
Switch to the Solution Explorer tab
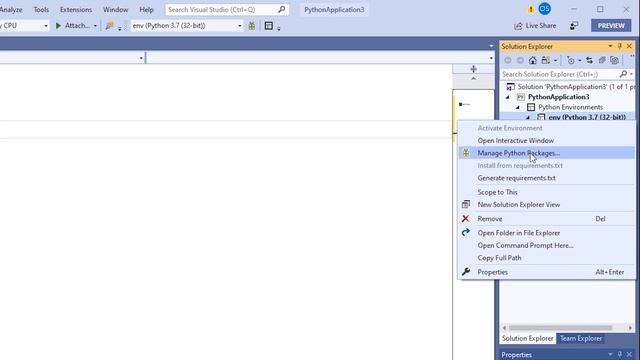pyautogui.click(x=527, y=338)
